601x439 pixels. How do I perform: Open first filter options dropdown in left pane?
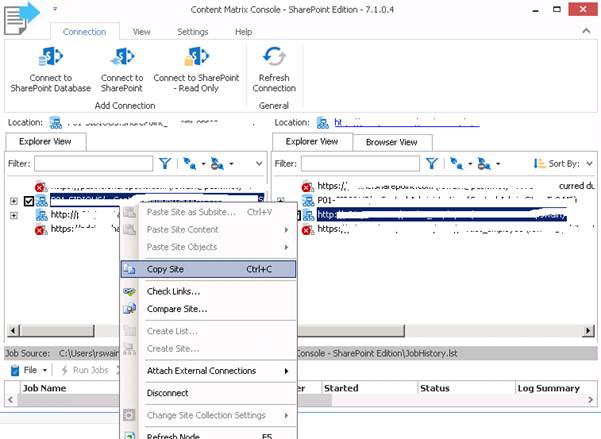click(x=204, y=164)
